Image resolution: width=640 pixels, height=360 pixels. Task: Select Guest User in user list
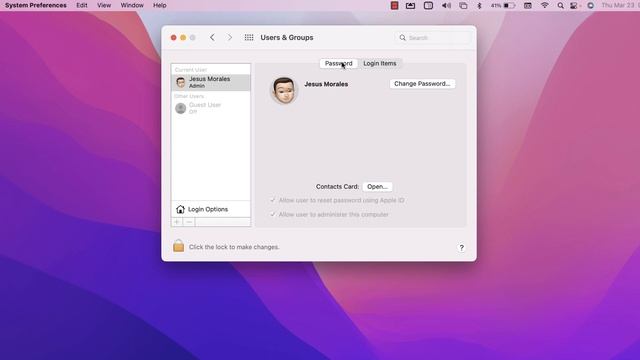[x=211, y=108]
